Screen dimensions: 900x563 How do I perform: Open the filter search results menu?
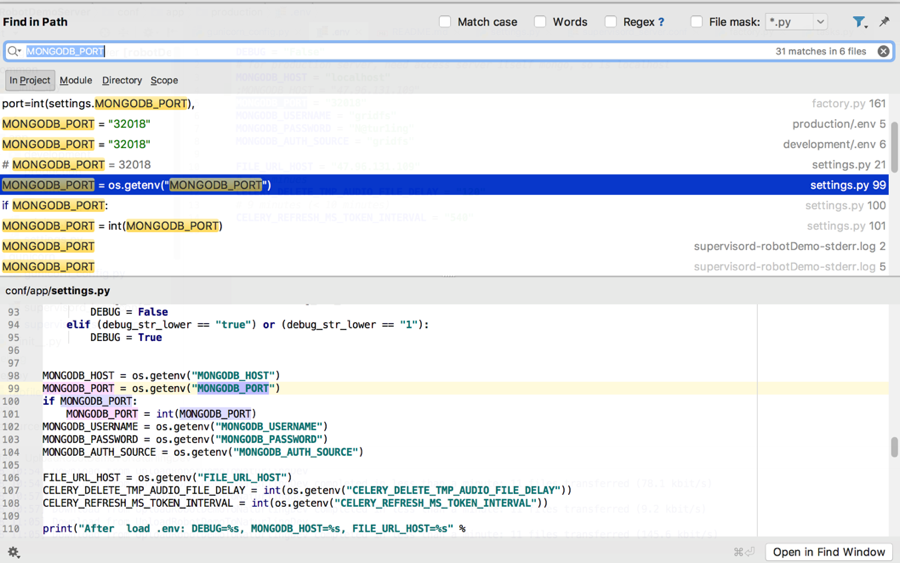pyautogui.click(x=859, y=22)
